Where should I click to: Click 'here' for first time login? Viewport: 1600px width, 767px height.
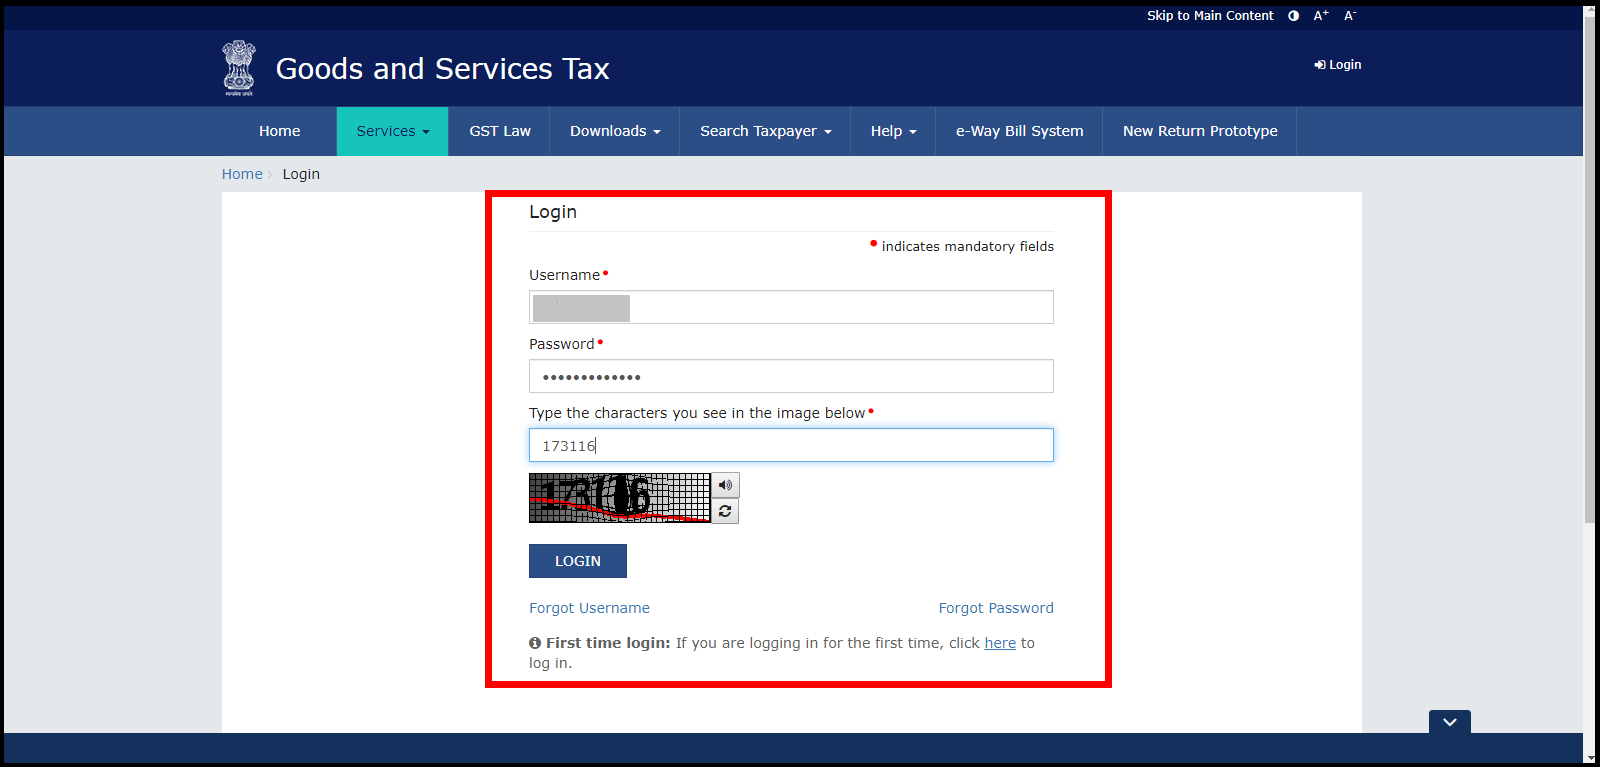click(x=1000, y=643)
